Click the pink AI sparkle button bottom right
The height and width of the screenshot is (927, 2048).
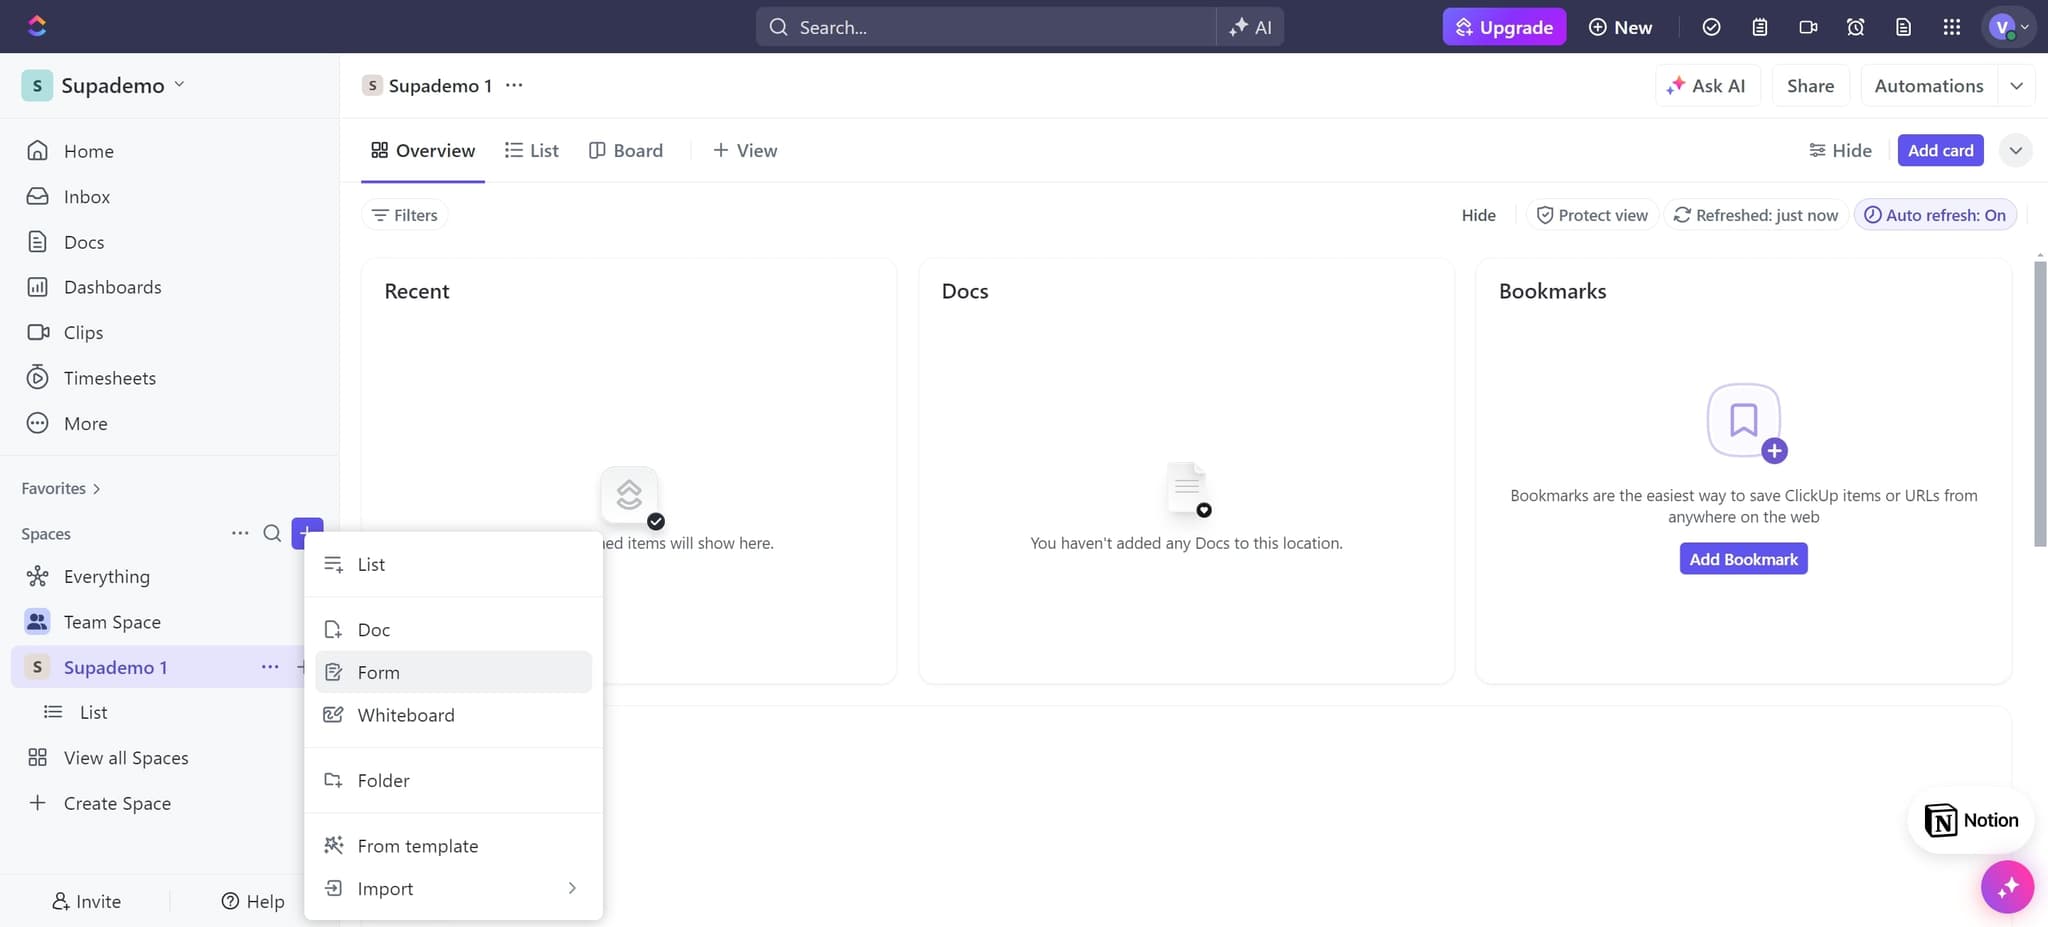click(x=2006, y=886)
